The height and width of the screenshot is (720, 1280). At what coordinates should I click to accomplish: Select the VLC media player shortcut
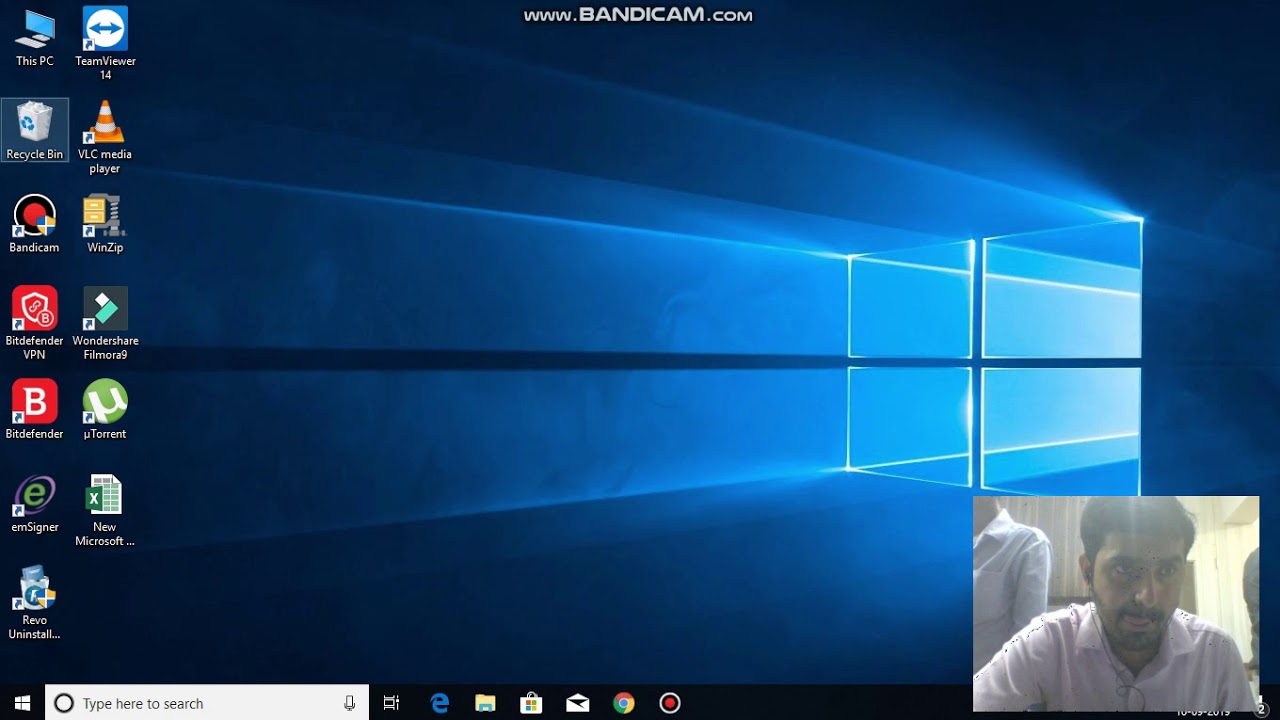click(105, 137)
